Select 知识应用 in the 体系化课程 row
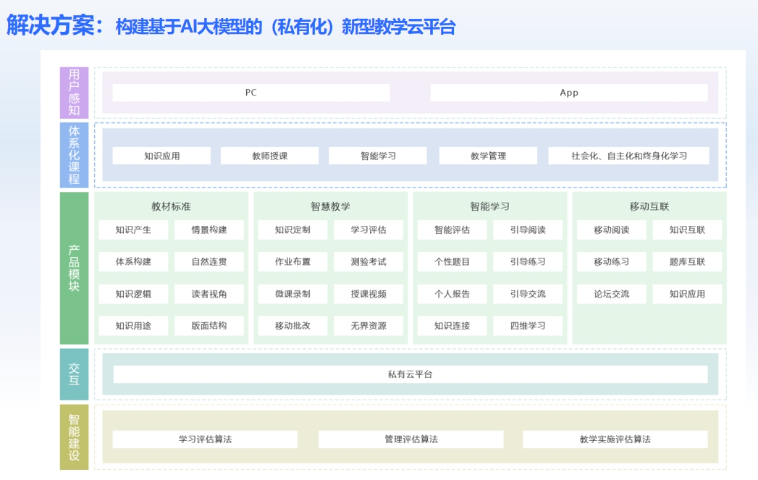Image resolution: width=758 pixels, height=480 pixels. 161,156
